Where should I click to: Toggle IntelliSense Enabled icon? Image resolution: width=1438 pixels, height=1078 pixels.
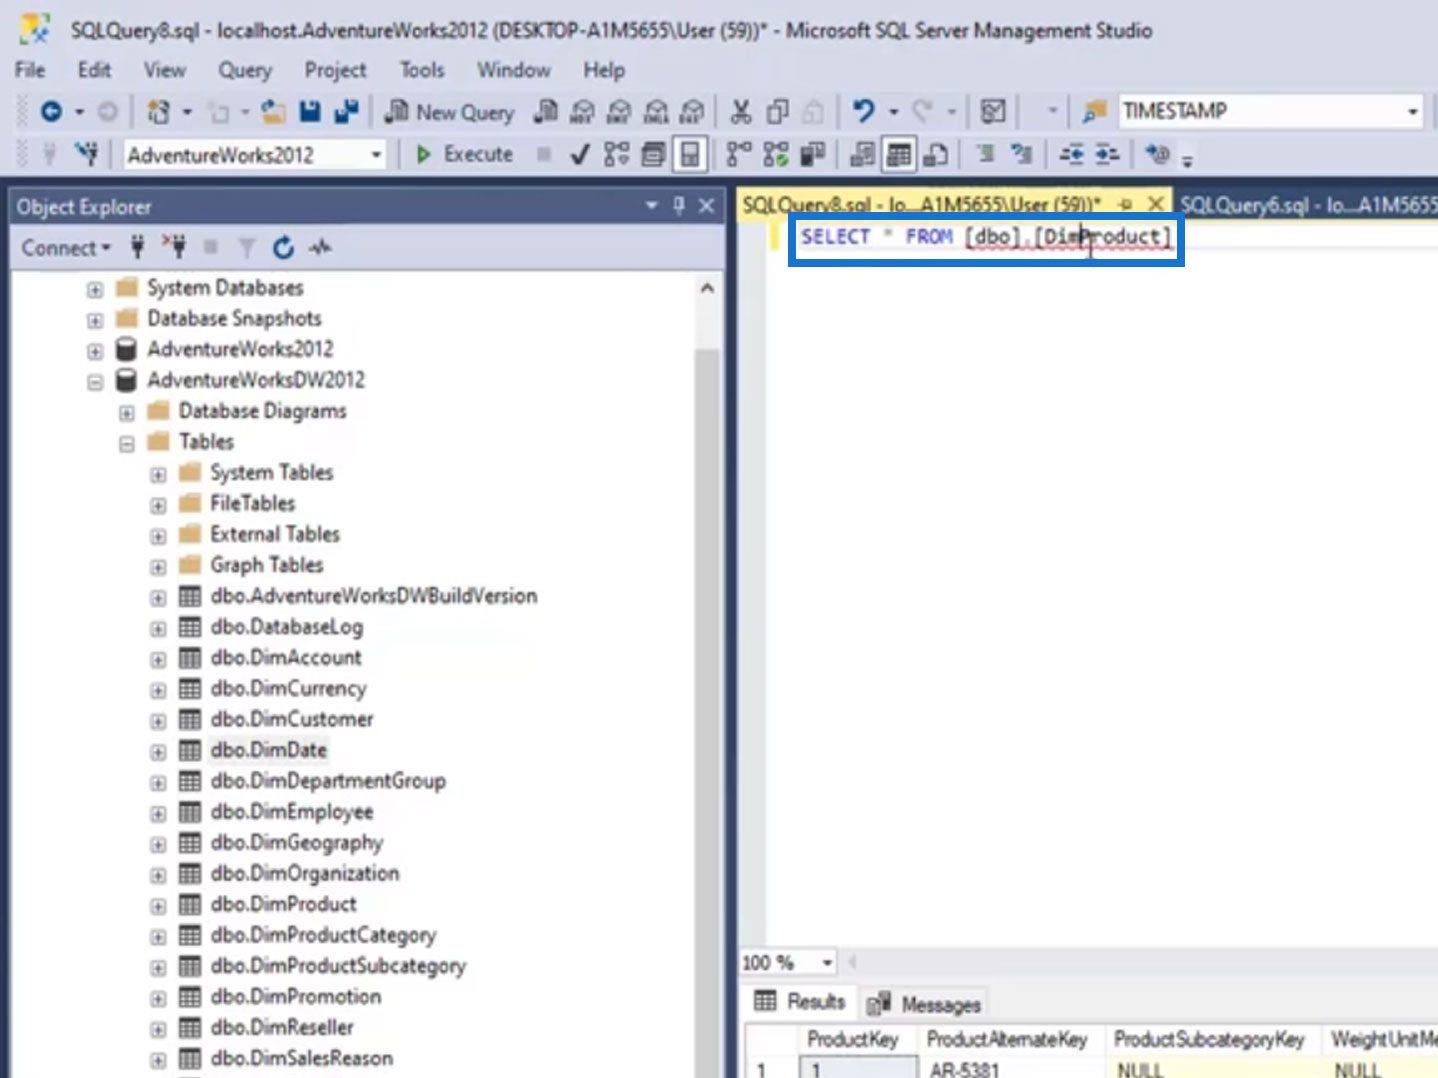(690, 154)
